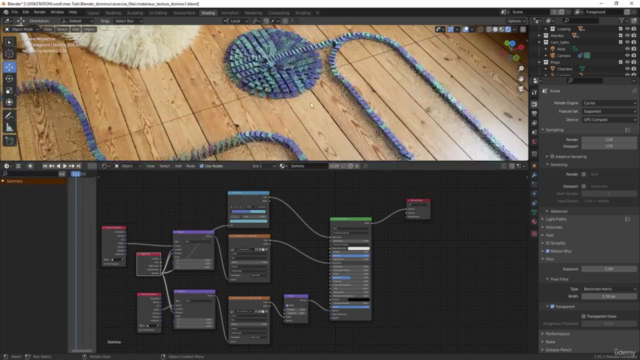
Task: Open the Device dropdown showing GPU Compute
Action: 609,120
